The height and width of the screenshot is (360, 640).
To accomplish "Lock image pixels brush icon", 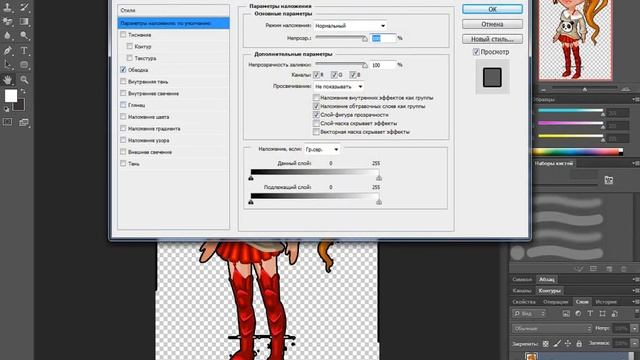I will [557, 344].
